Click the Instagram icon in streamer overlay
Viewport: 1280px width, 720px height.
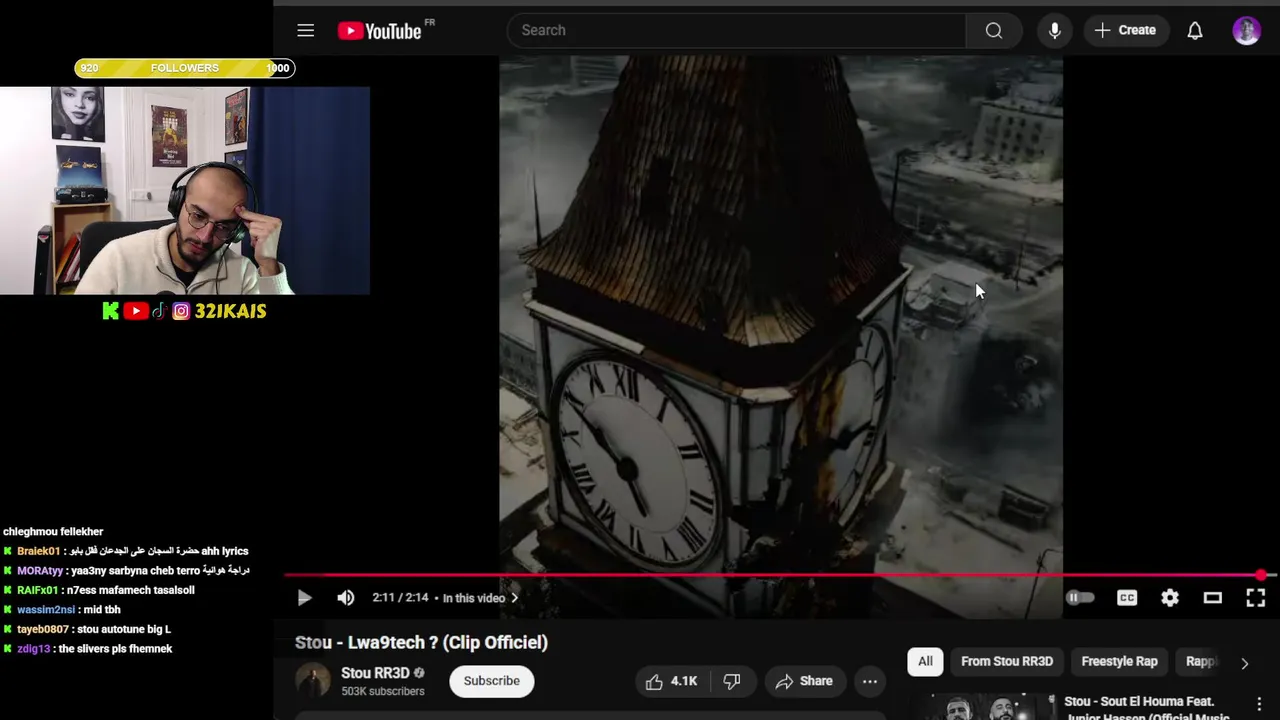181,311
